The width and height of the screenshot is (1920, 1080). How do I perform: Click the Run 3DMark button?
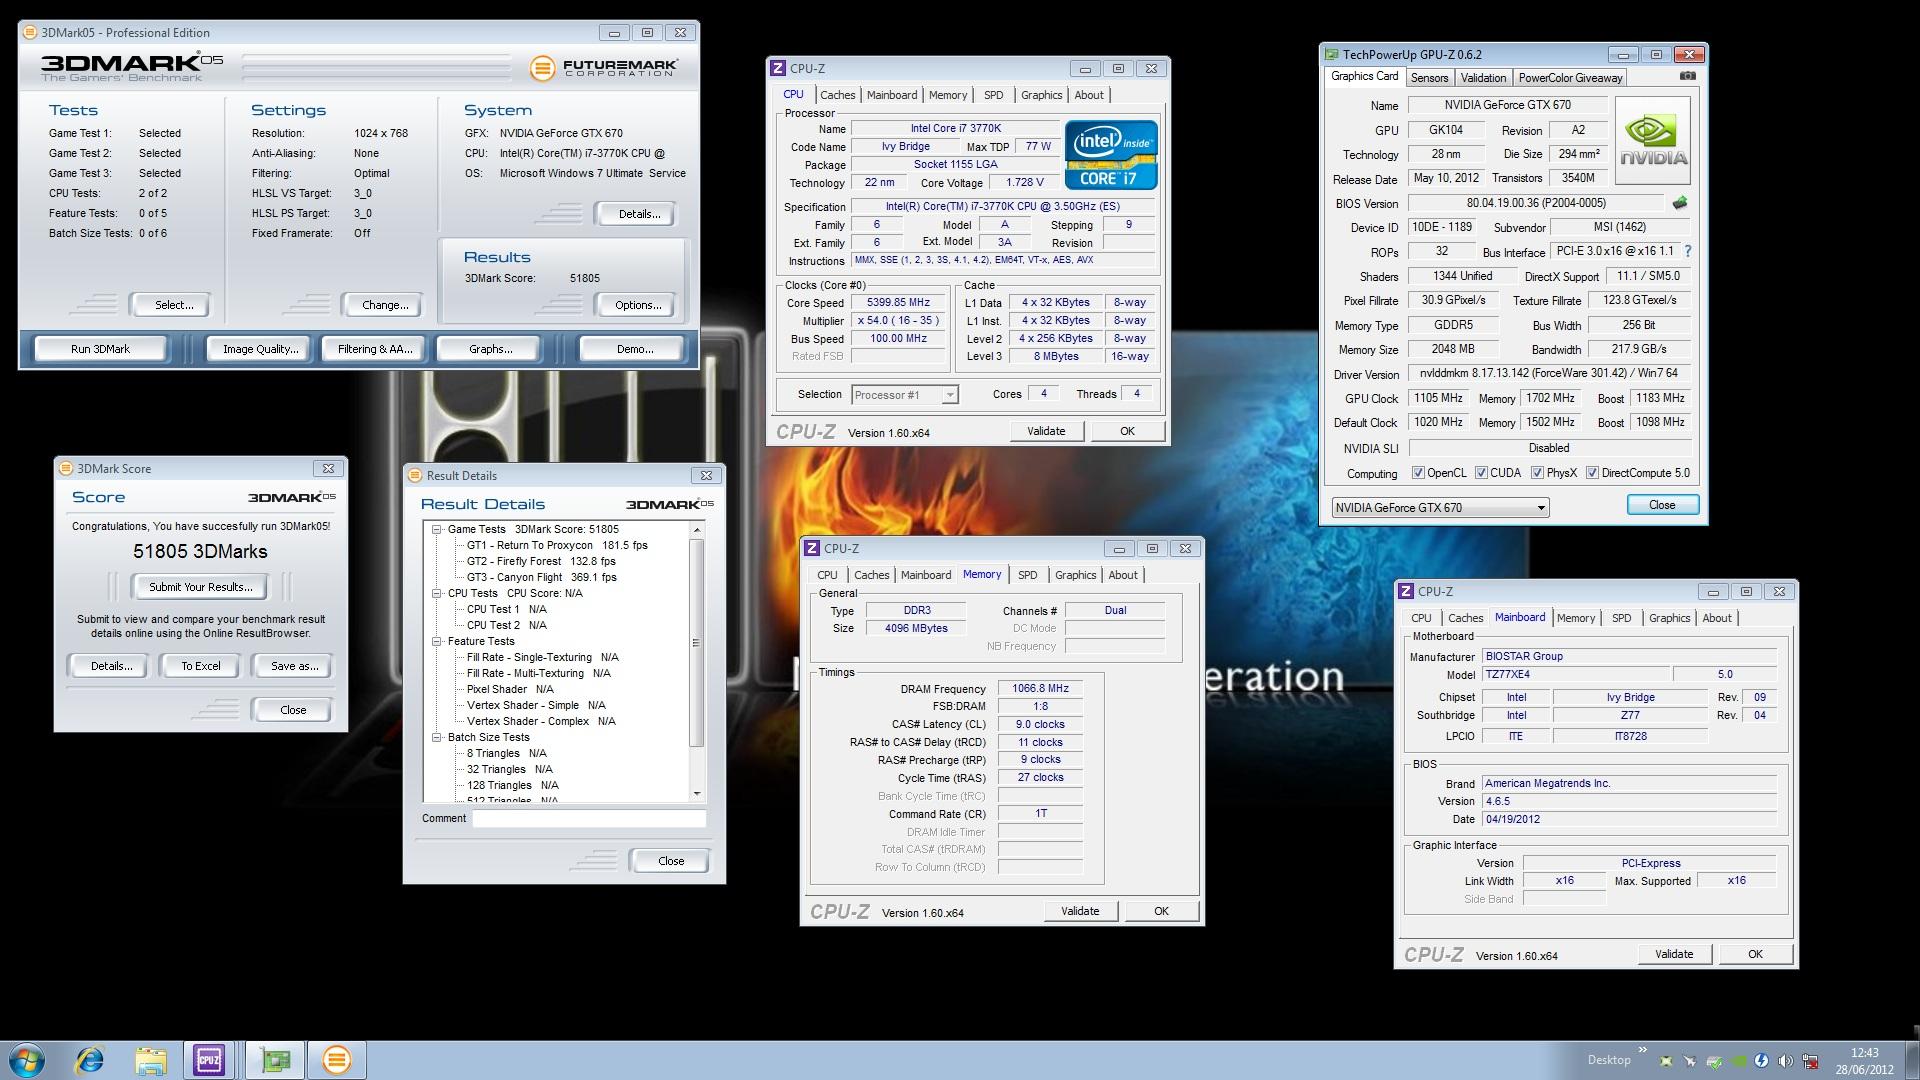(100, 349)
